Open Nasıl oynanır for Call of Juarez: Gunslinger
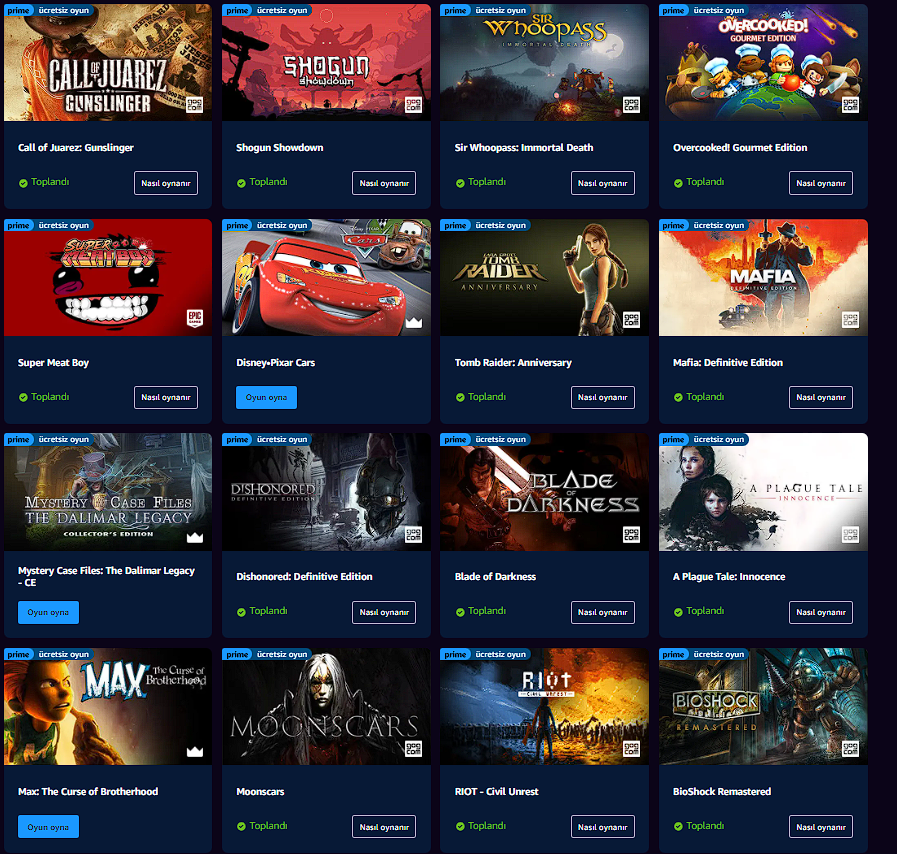Image resolution: width=897 pixels, height=854 pixels. tap(166, 183)
